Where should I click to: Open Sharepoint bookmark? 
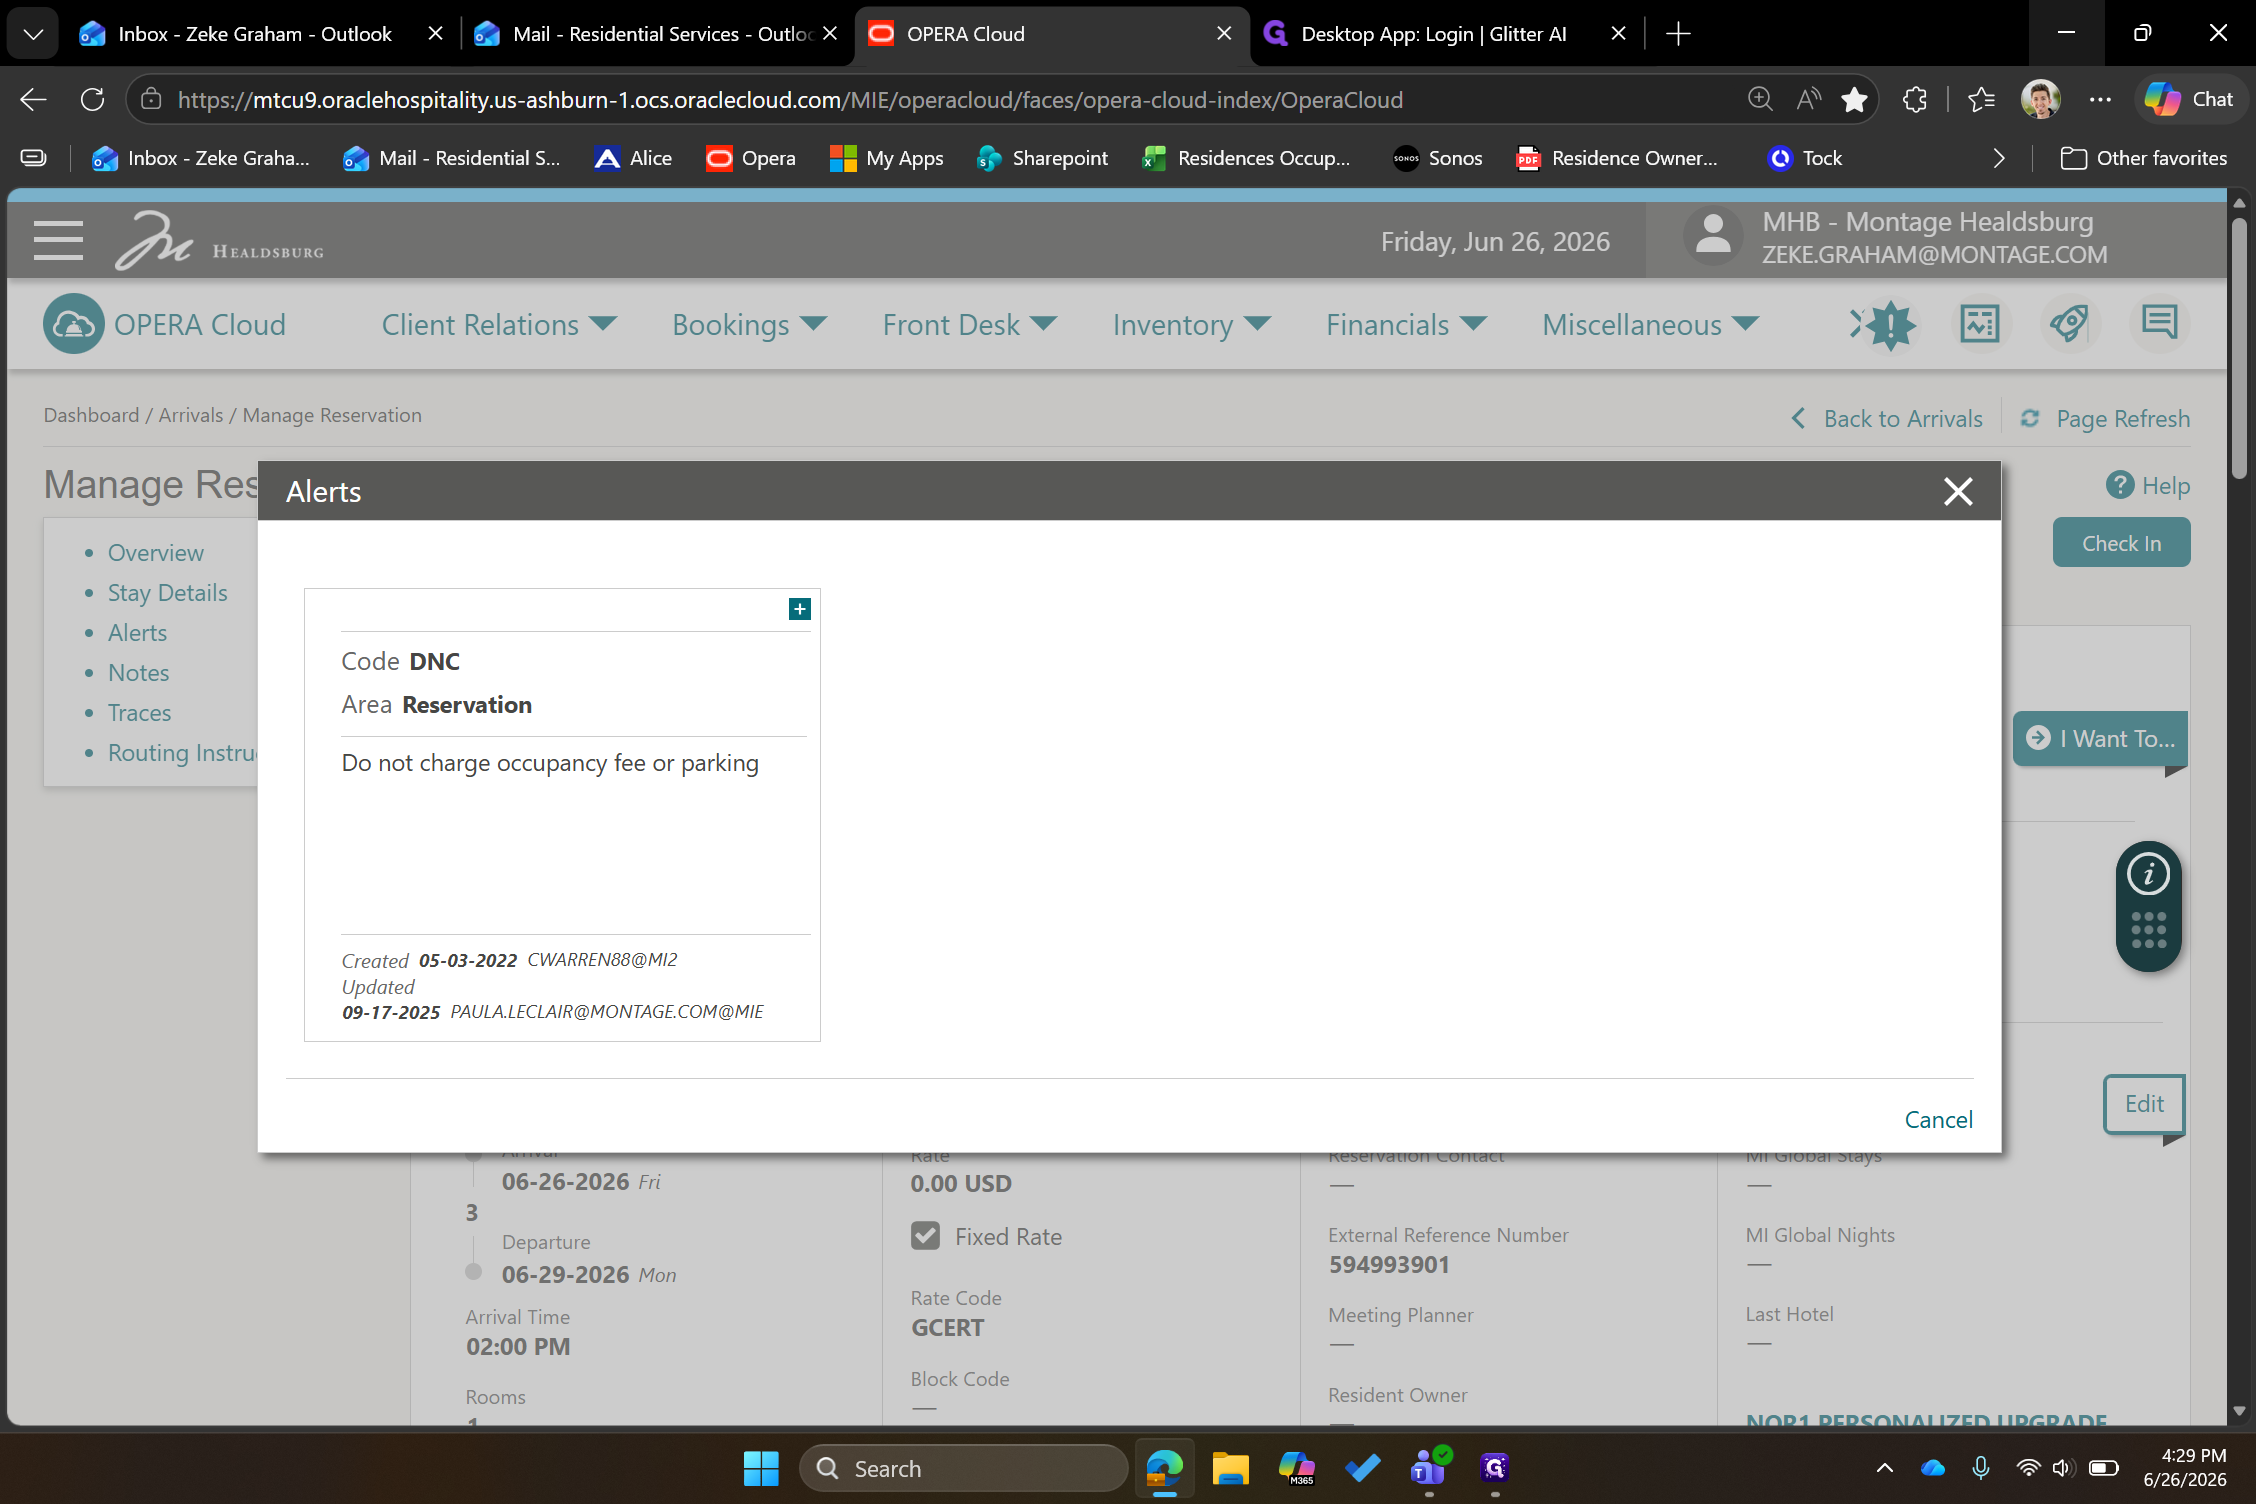tap(1042, 158)
